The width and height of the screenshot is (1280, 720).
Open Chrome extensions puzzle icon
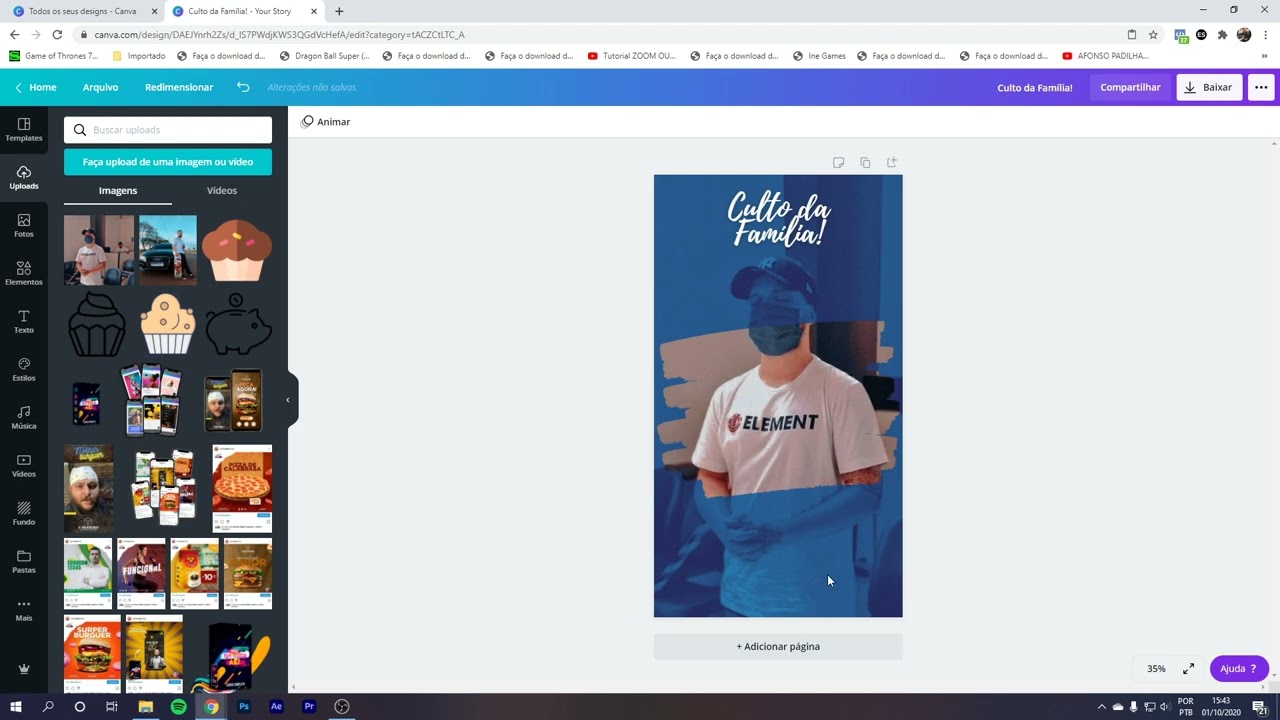(1222, 34)
